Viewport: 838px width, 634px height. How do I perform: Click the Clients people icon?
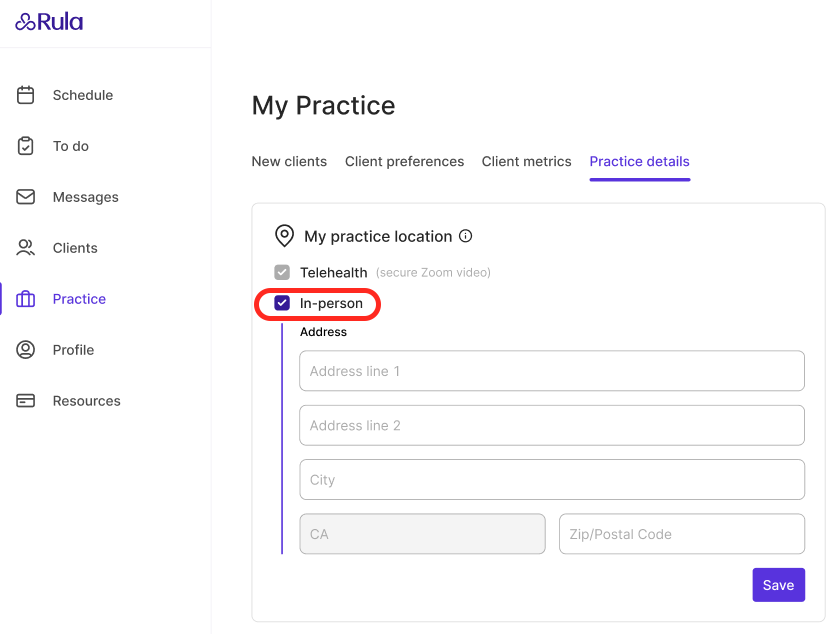26,248
